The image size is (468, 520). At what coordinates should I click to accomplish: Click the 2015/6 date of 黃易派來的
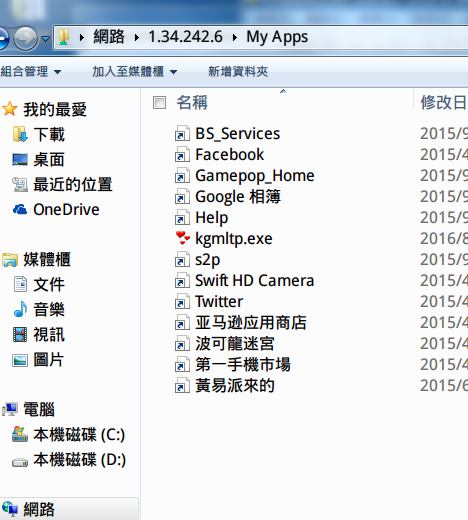pos(444,386)
